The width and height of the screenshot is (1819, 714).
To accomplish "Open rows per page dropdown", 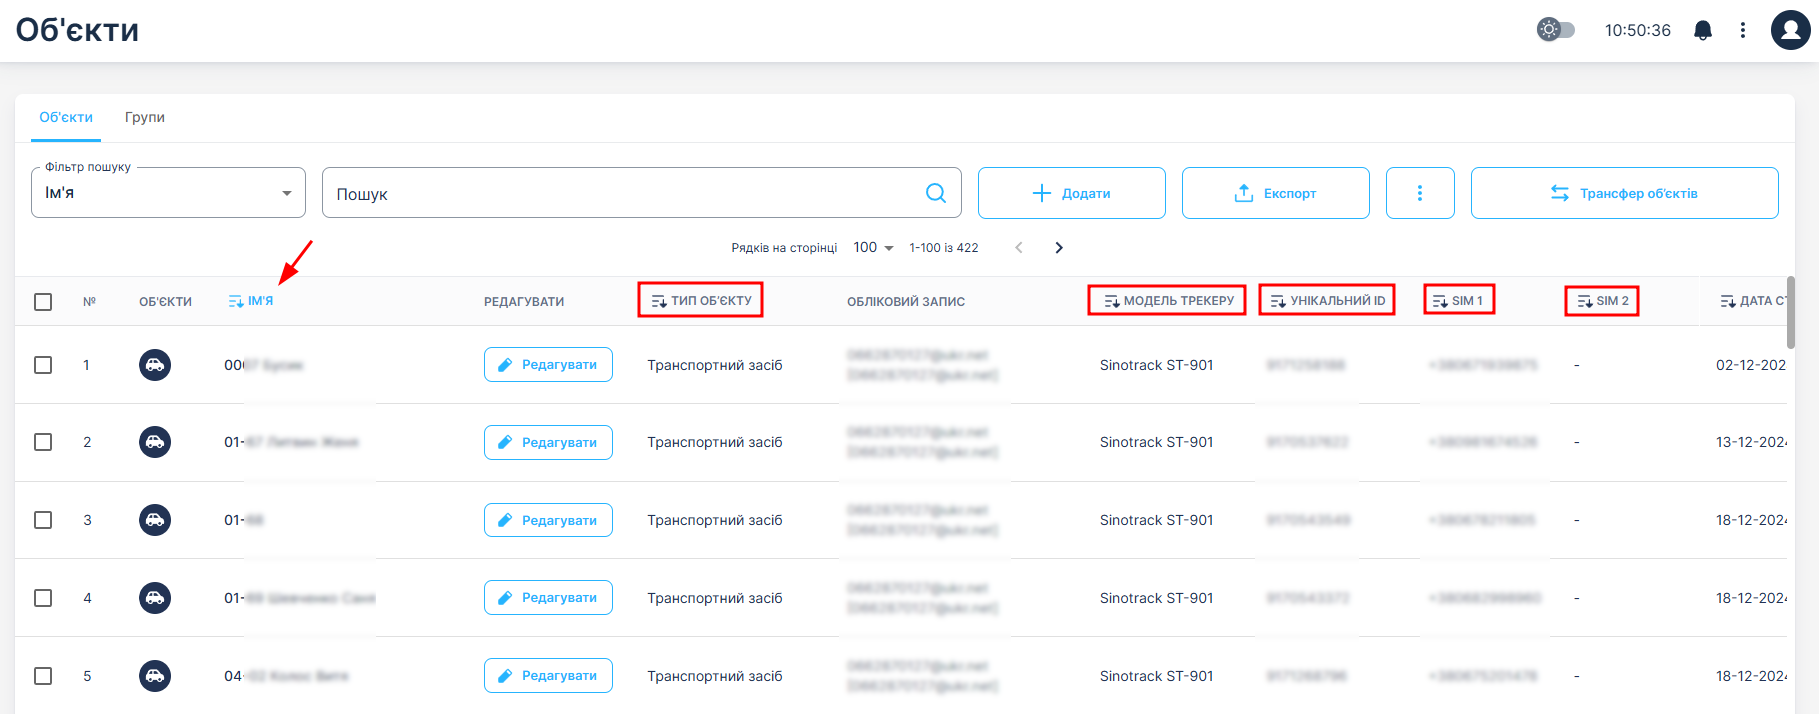I will pos(873,247).
